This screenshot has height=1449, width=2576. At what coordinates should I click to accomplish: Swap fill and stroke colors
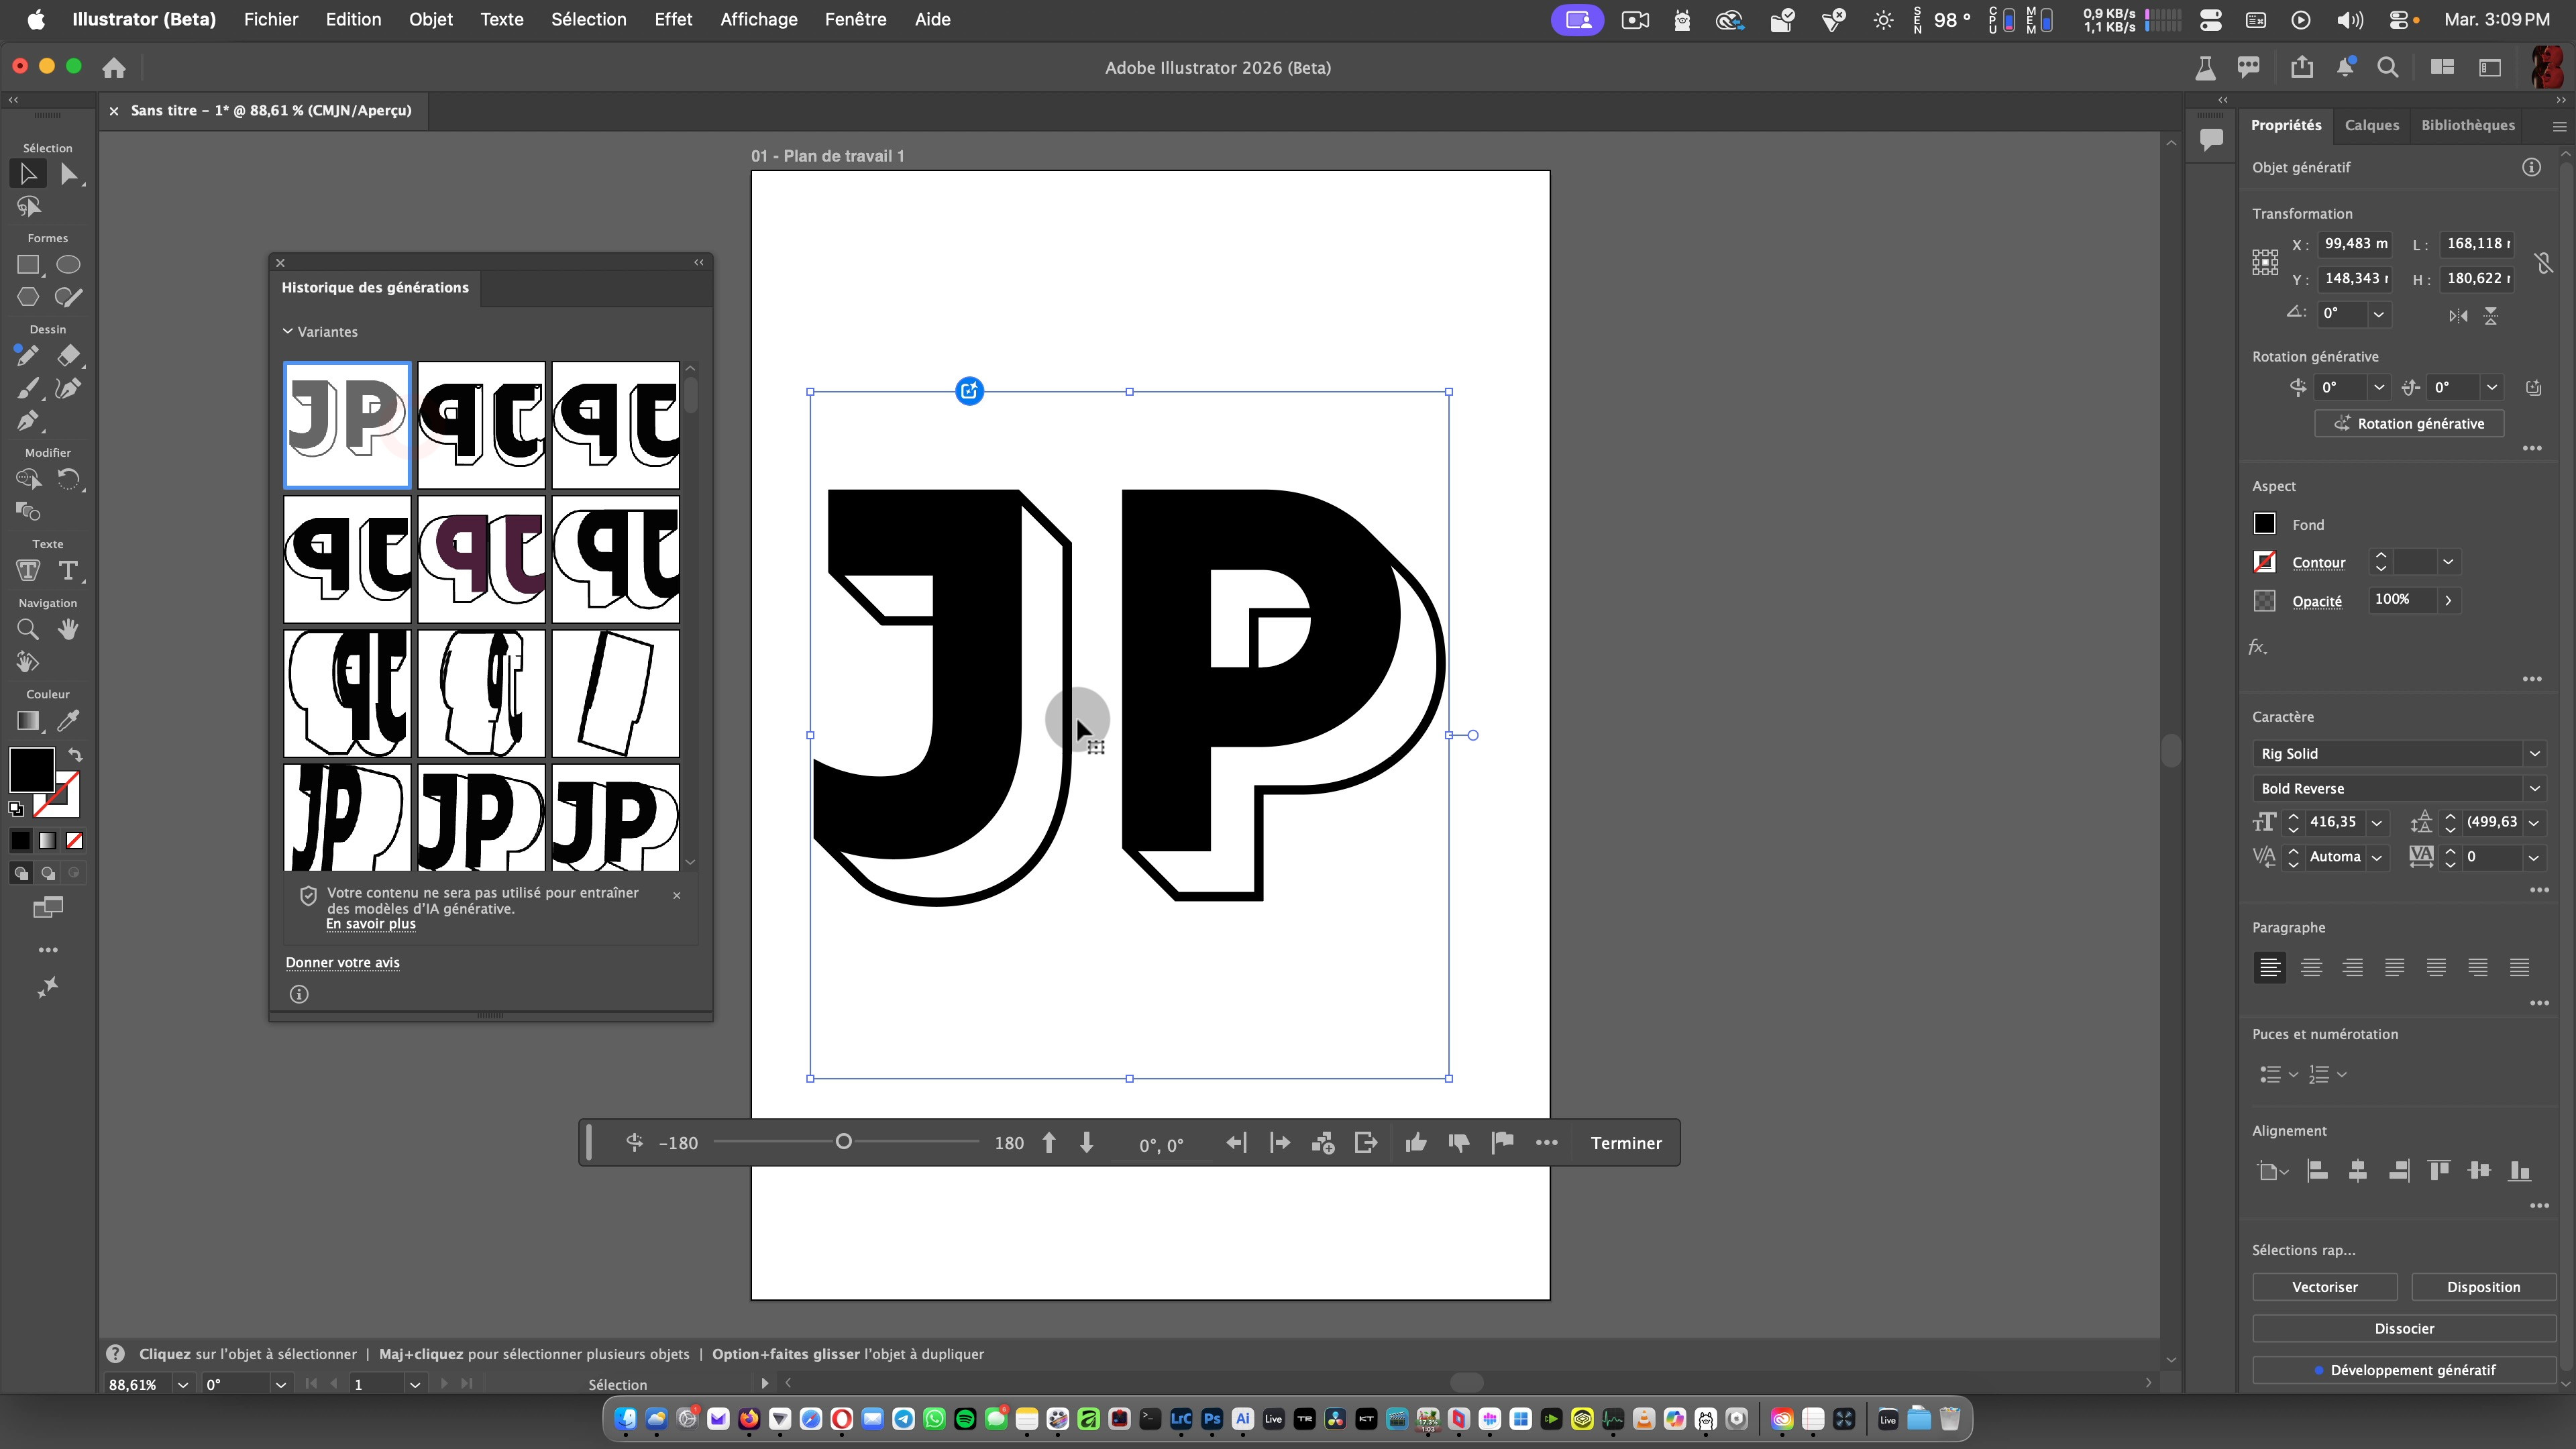tap(75, 755)
